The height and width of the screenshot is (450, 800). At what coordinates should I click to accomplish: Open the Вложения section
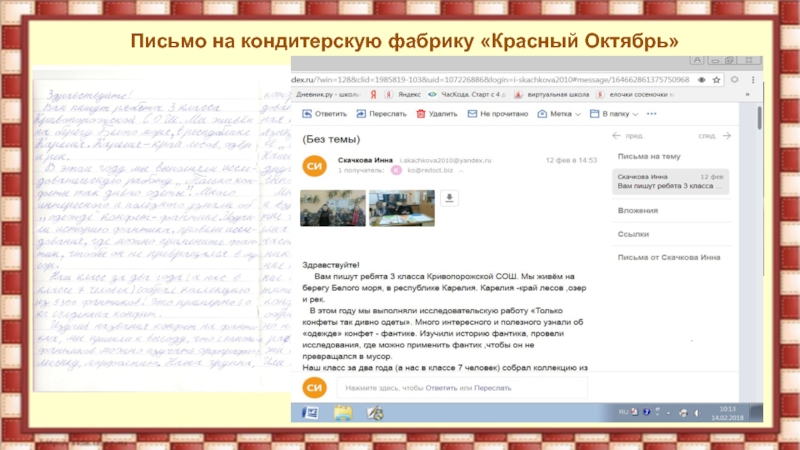pyautogui.click(x=638, y=210)
